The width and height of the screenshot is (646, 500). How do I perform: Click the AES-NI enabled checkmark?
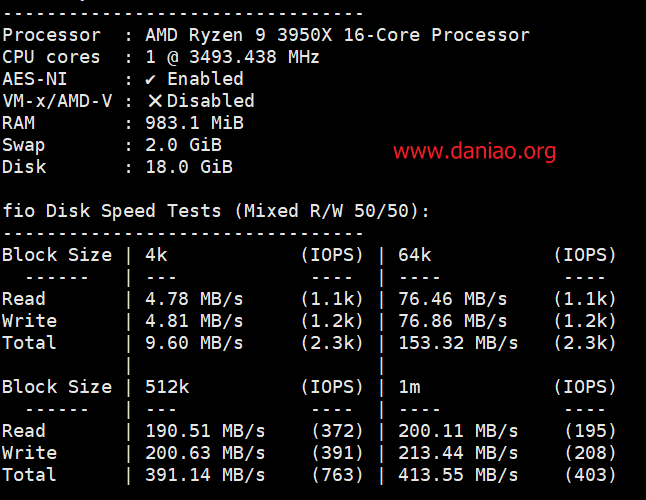click(150, 79)
